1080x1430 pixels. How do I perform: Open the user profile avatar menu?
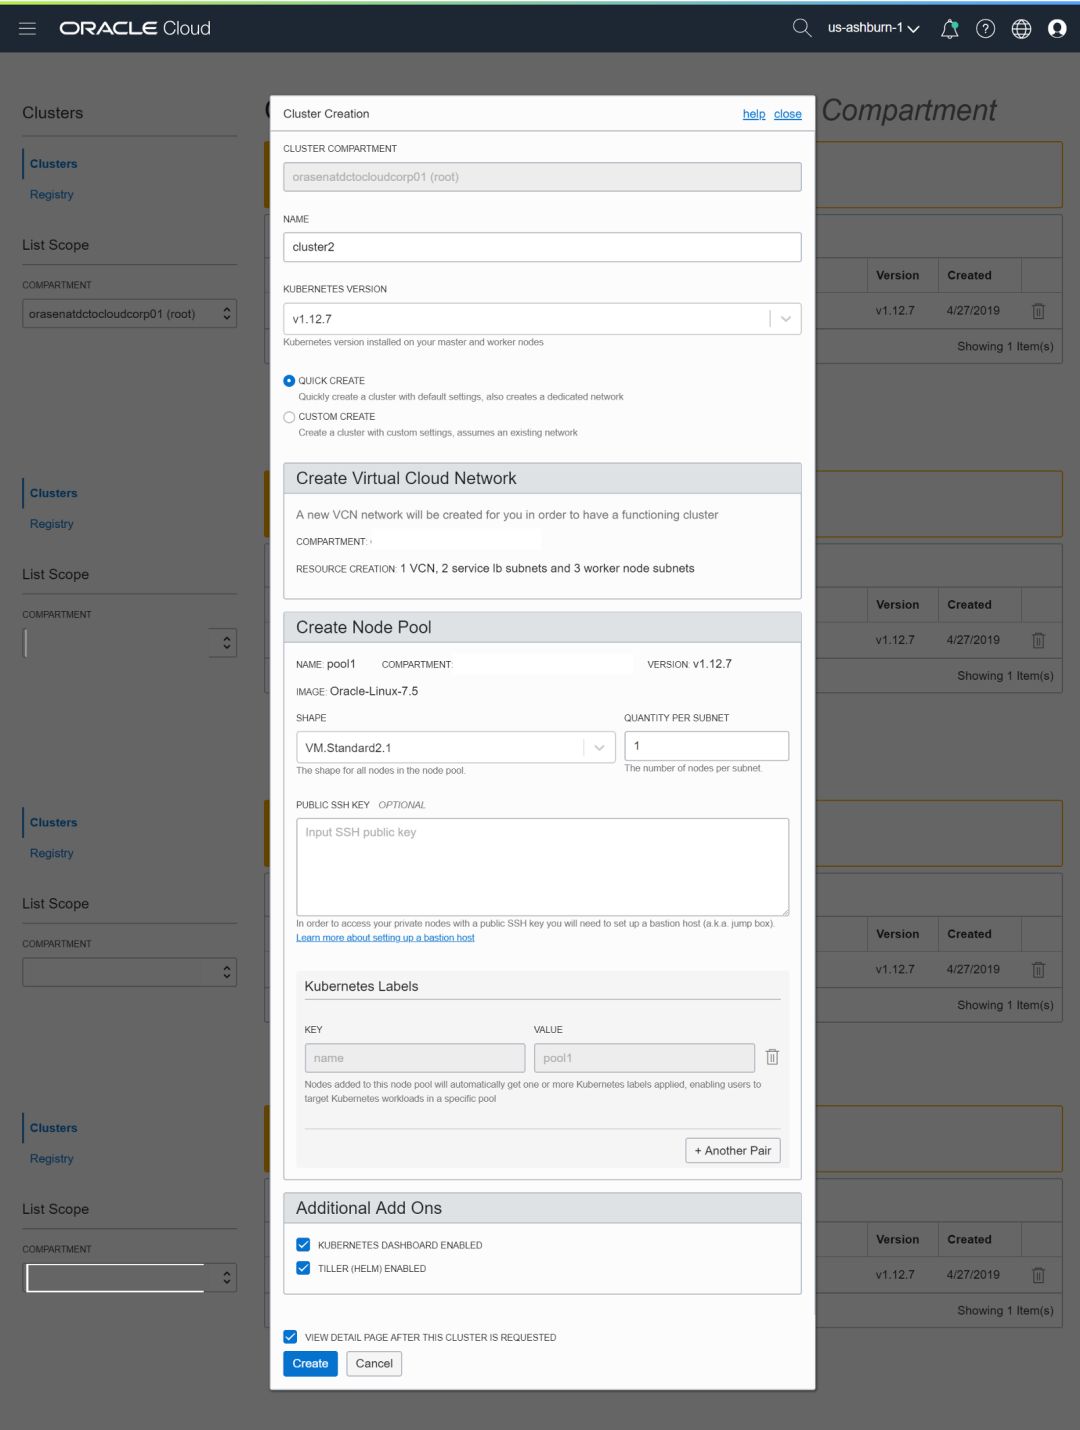1057,29
